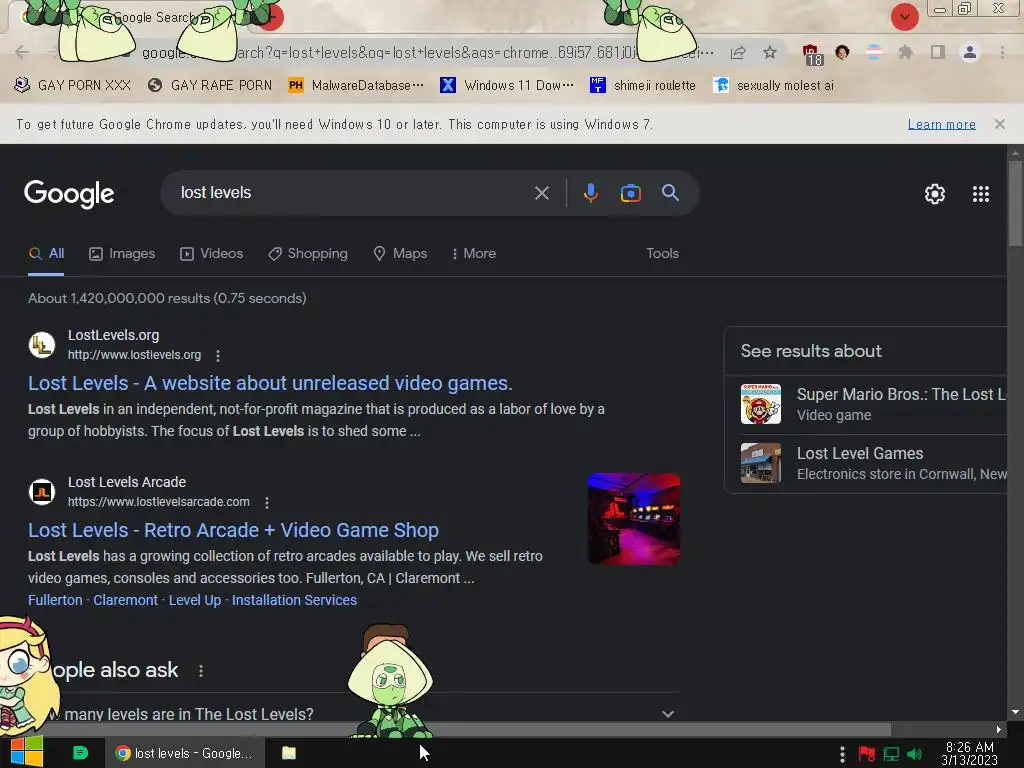The width and height of the screenshot is (1024, 768).
Task: Open the MalwareDatabase bookmark
Action: 356,86
